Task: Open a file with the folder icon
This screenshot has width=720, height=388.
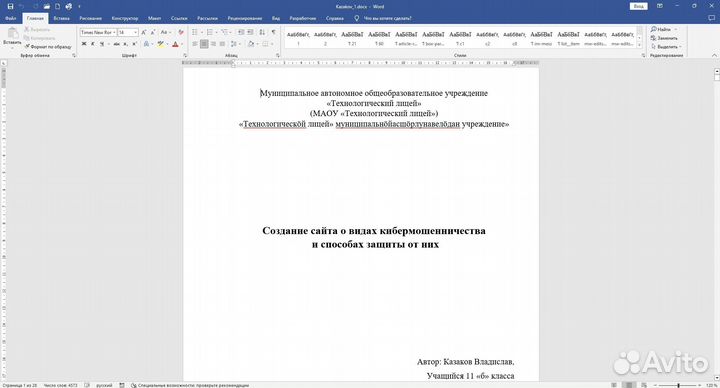Action: (x=47, y=6)
